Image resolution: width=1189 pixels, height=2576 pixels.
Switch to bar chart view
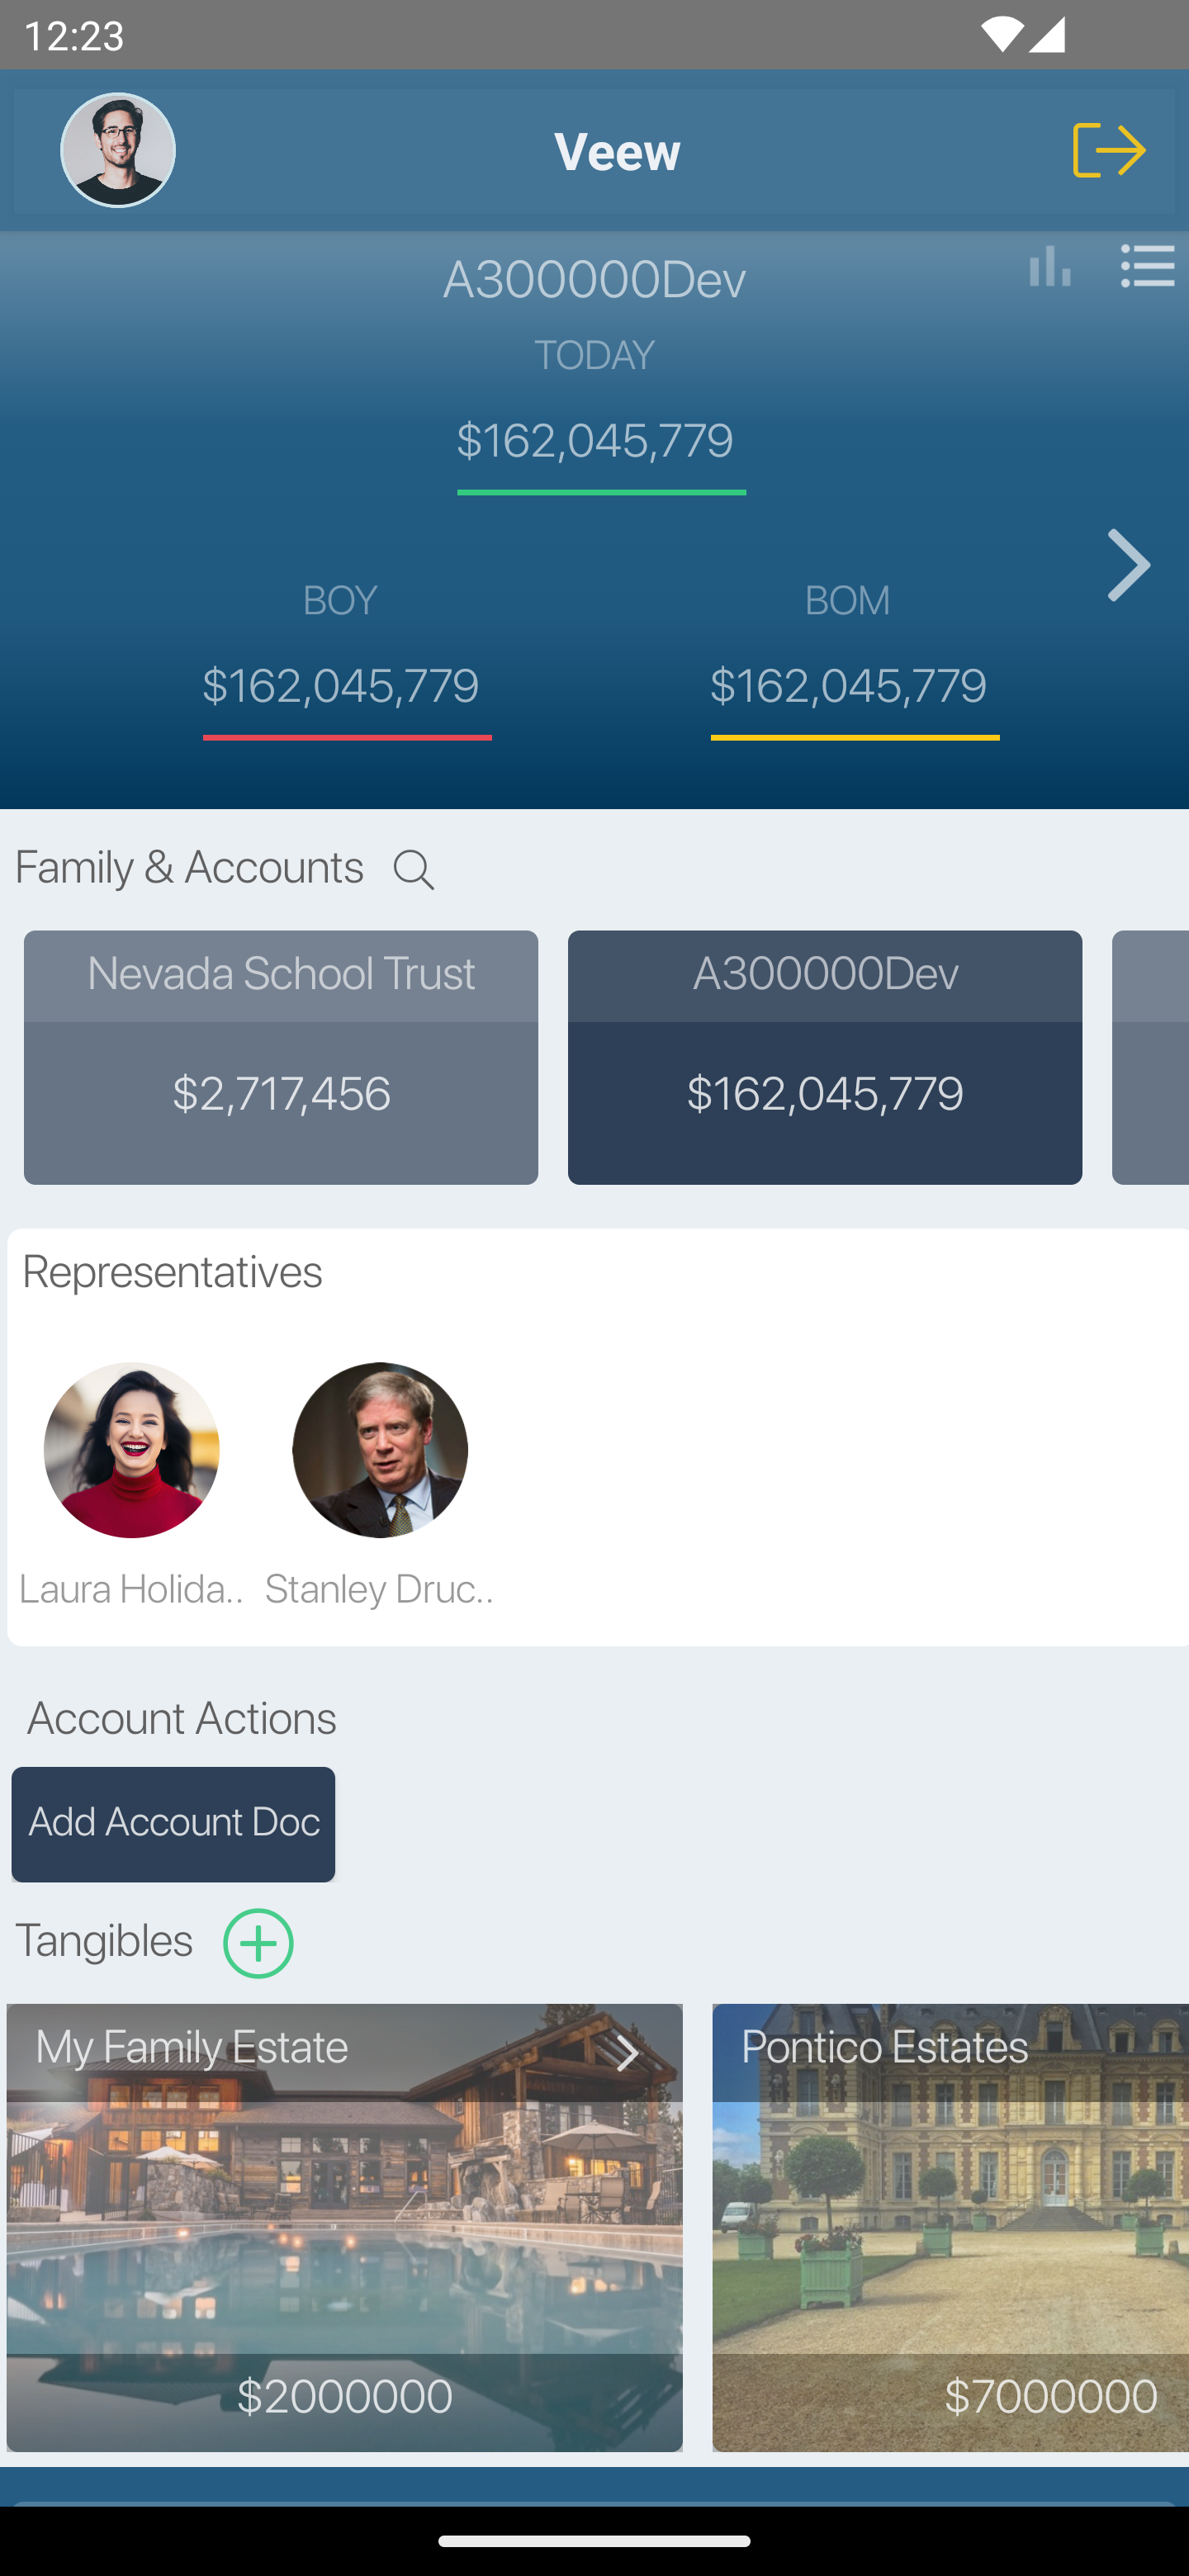pos(1049,267)
